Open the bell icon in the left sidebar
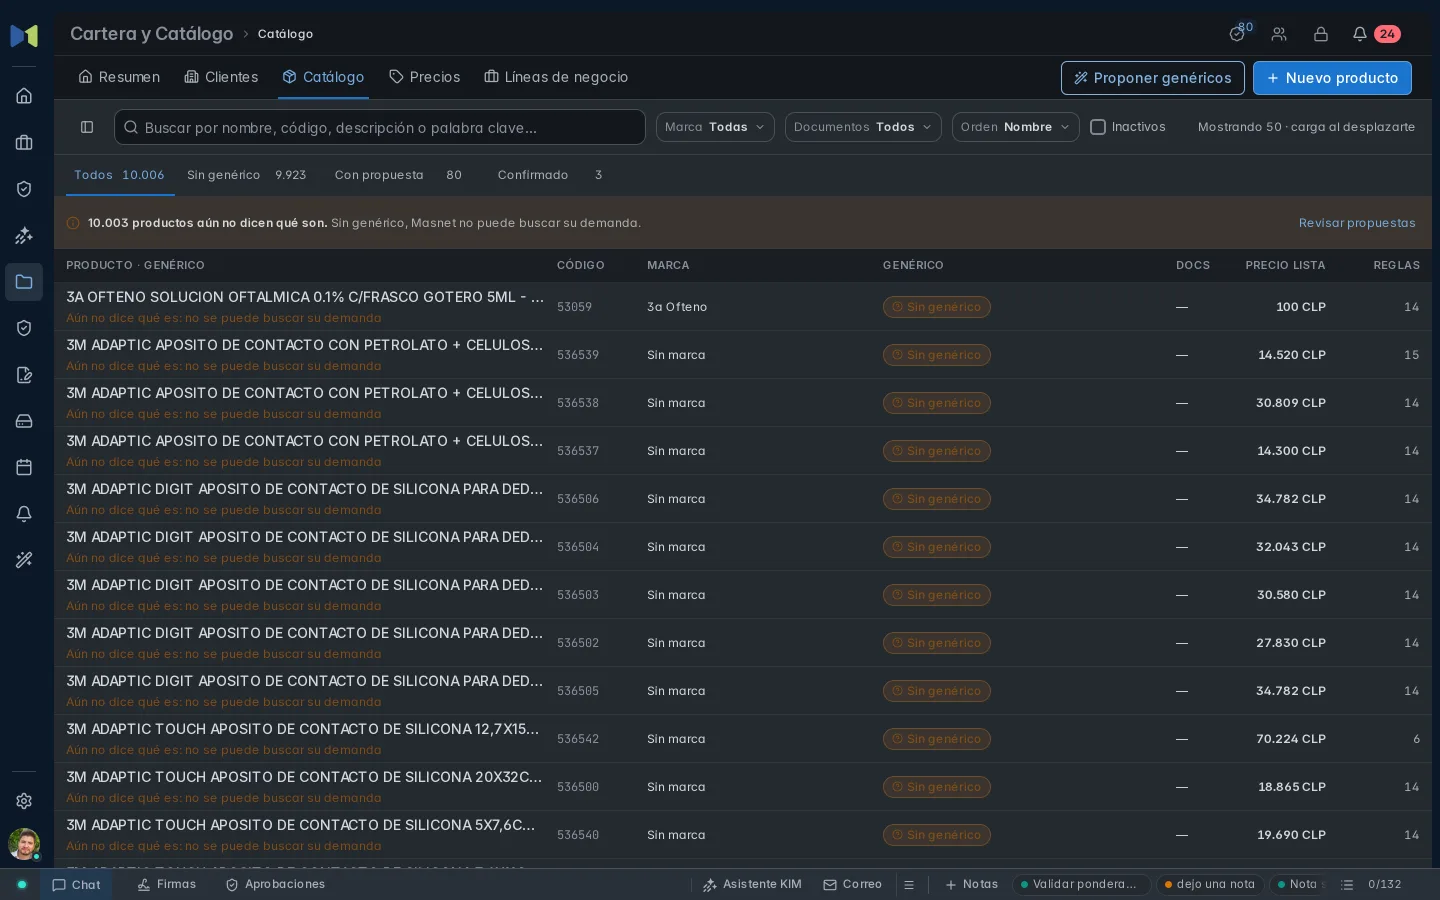Viewport: 1440px width, 900px height. tap(24, 514)
